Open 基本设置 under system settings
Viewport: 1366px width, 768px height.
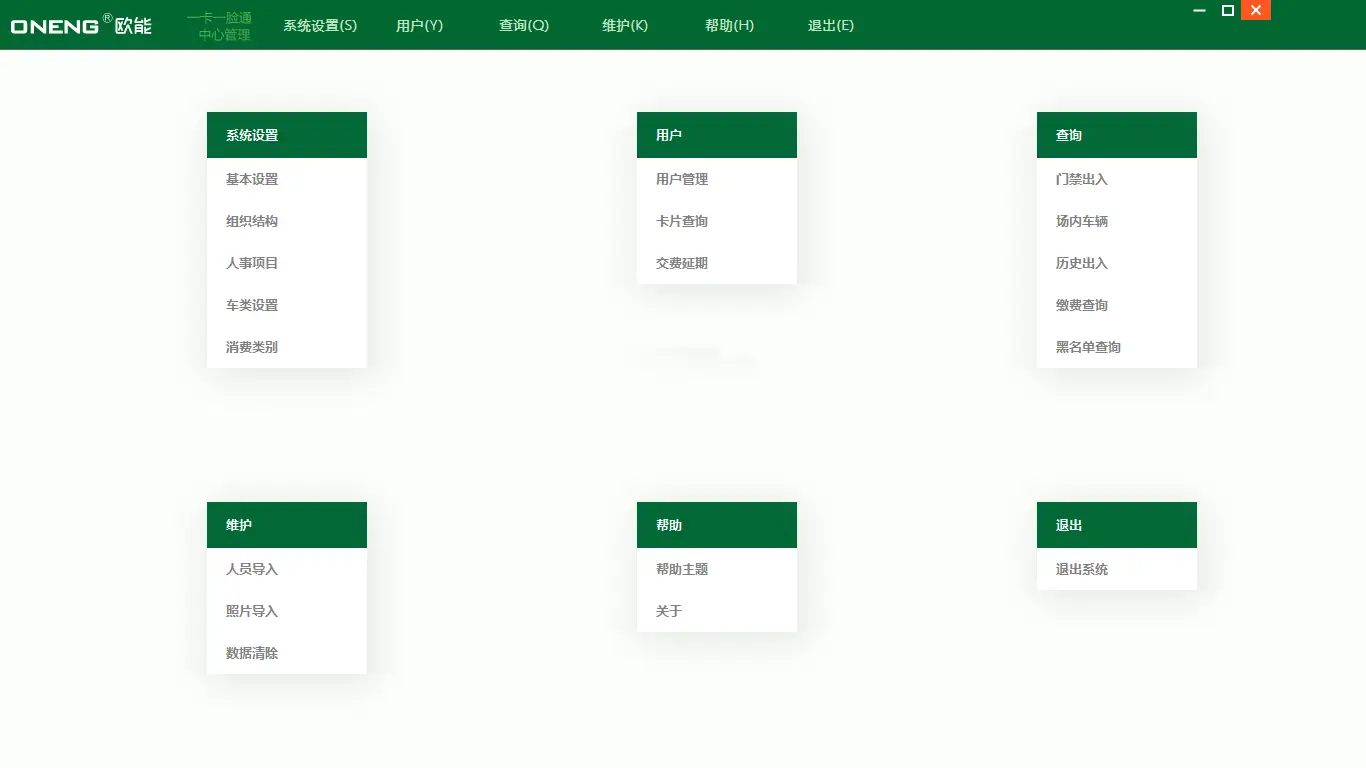pos(252,180)
